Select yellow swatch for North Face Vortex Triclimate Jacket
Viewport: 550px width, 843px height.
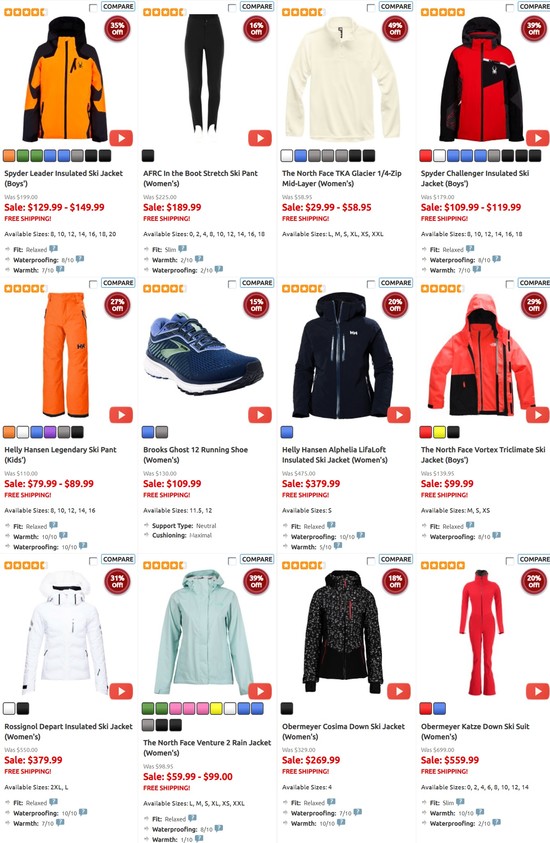pos(439,432)
